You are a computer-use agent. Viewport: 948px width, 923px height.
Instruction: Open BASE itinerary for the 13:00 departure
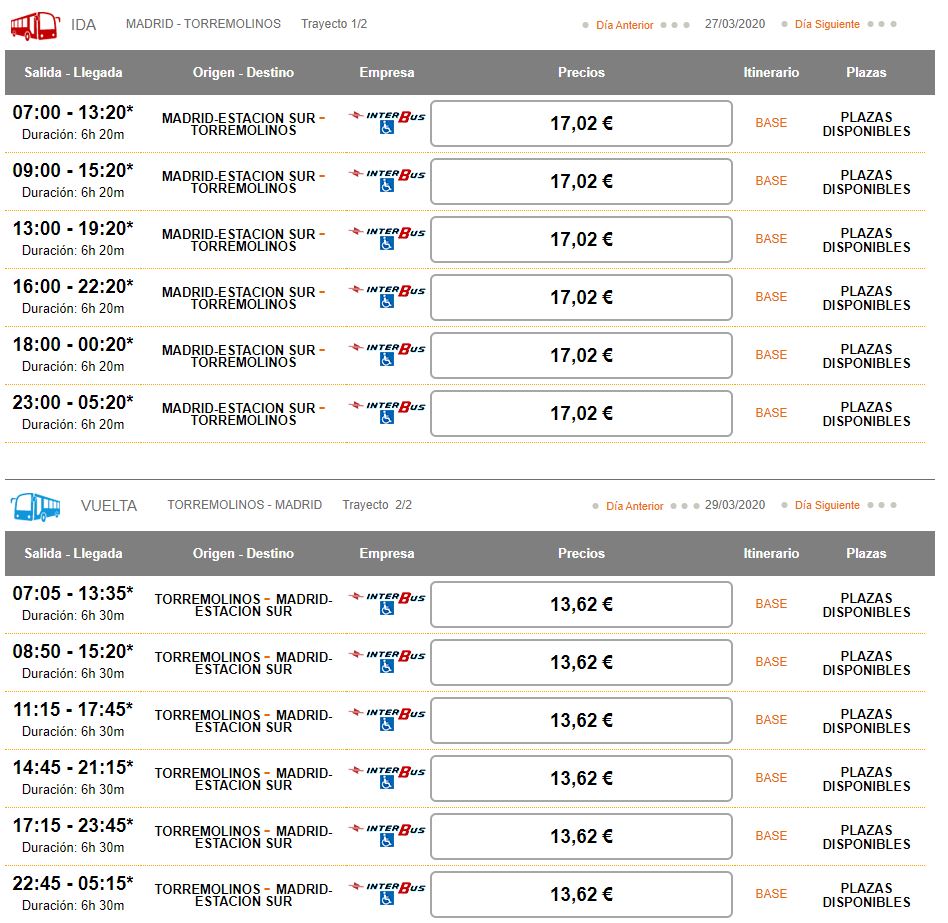(x=771, y=239)
